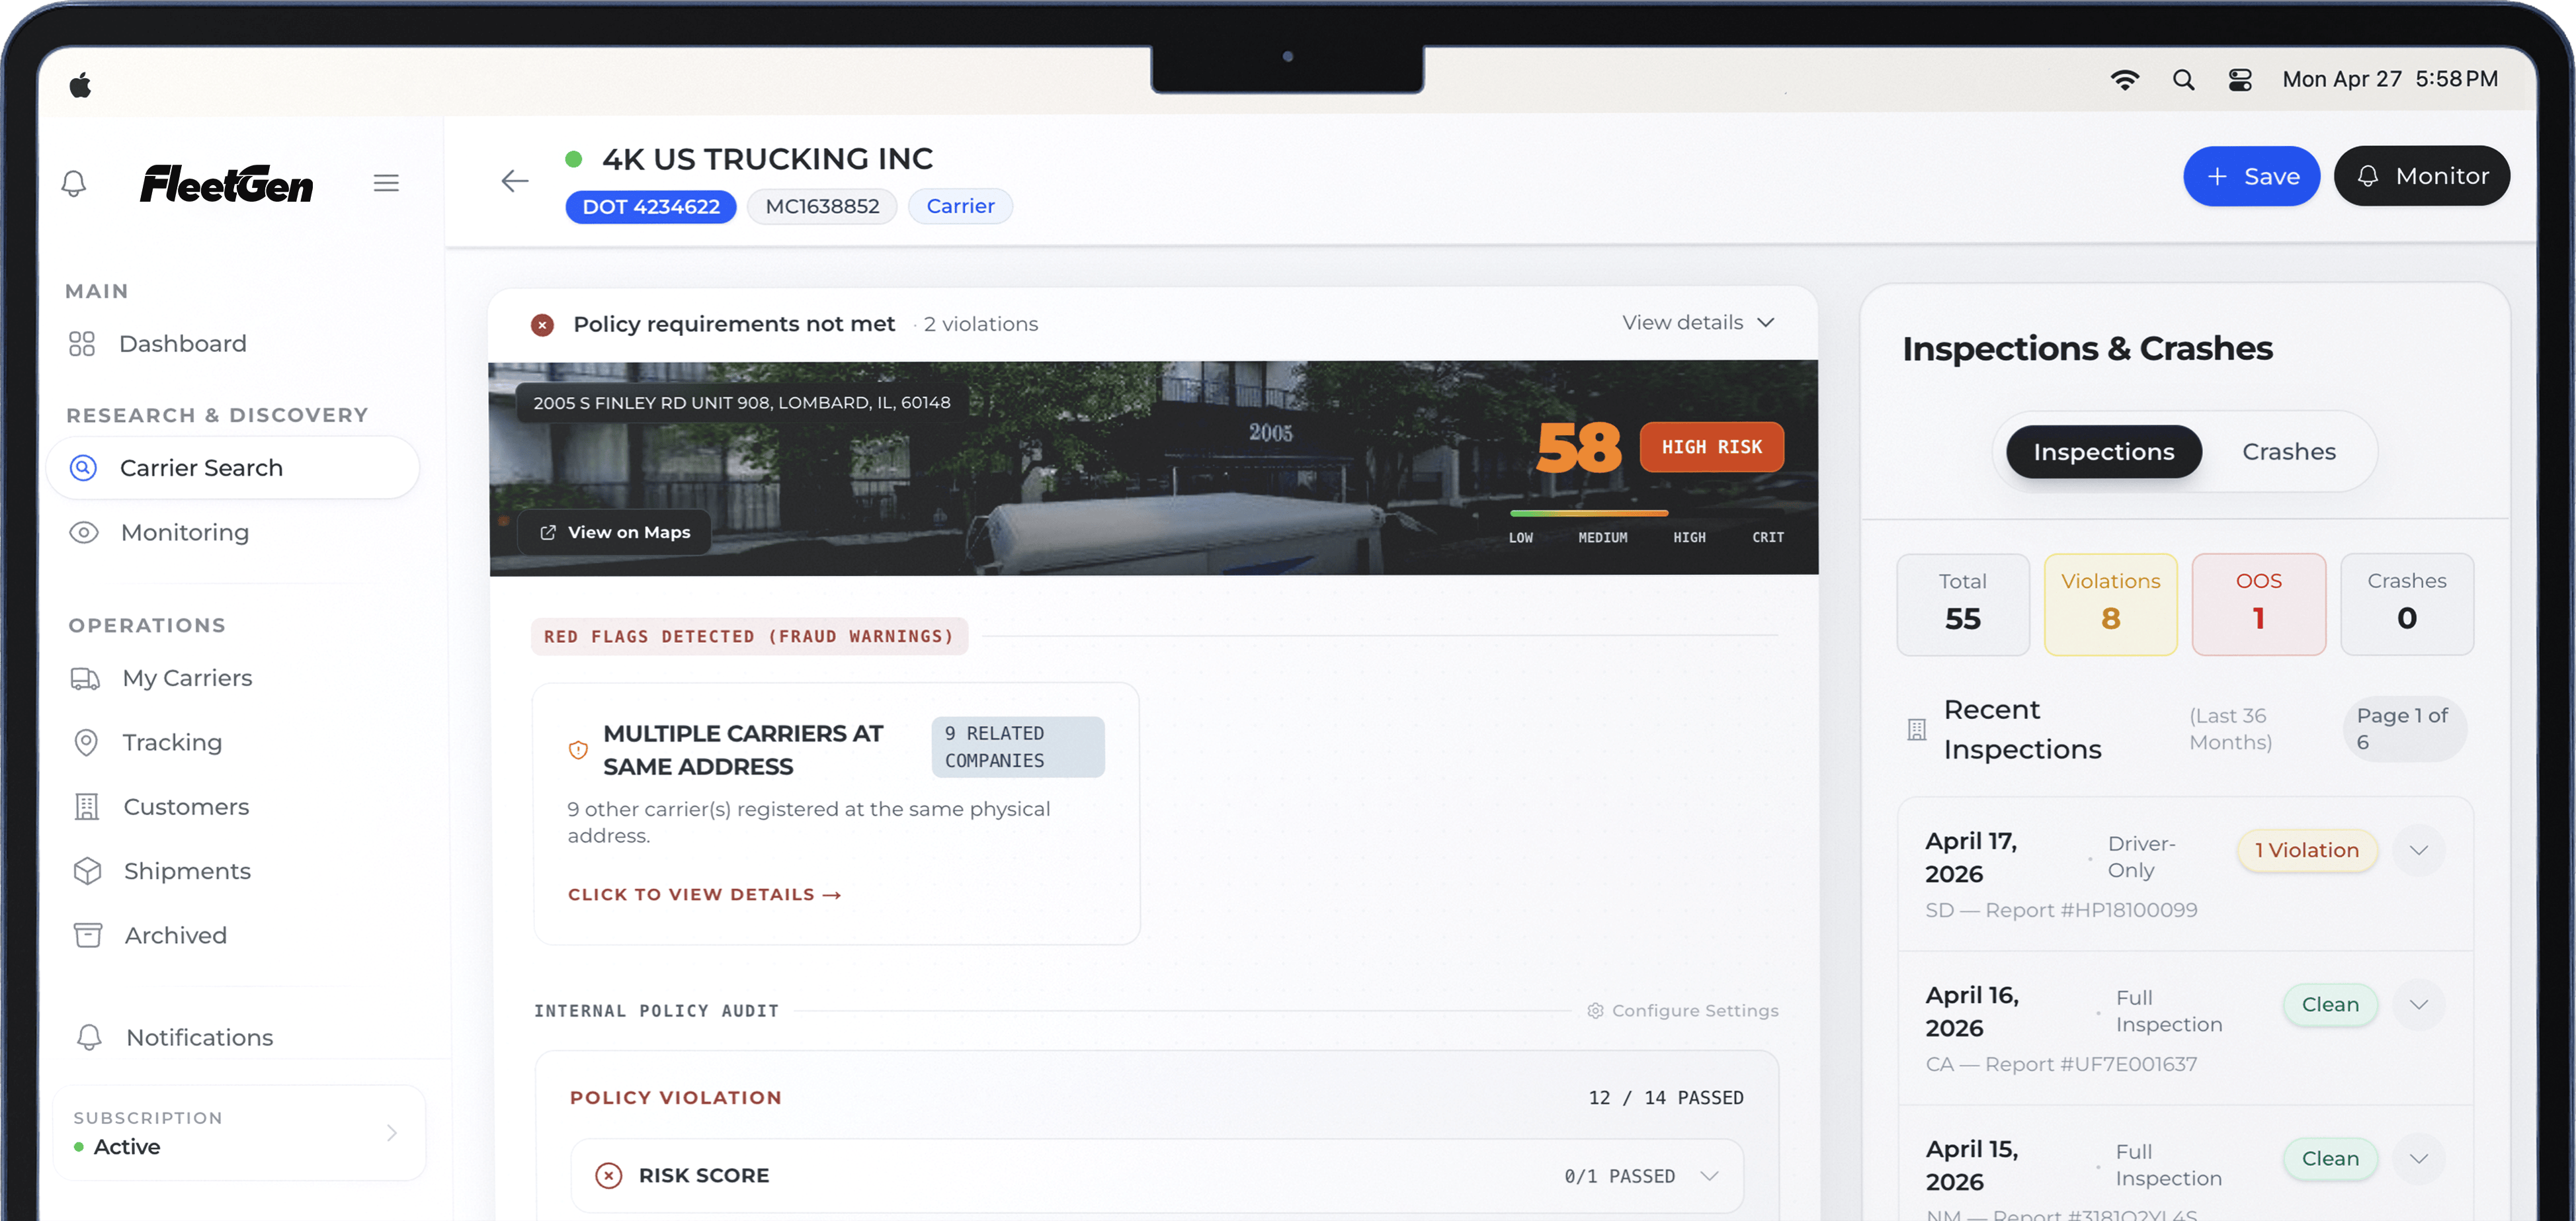Click the Risk Score failed X icon

(608, 1176)
